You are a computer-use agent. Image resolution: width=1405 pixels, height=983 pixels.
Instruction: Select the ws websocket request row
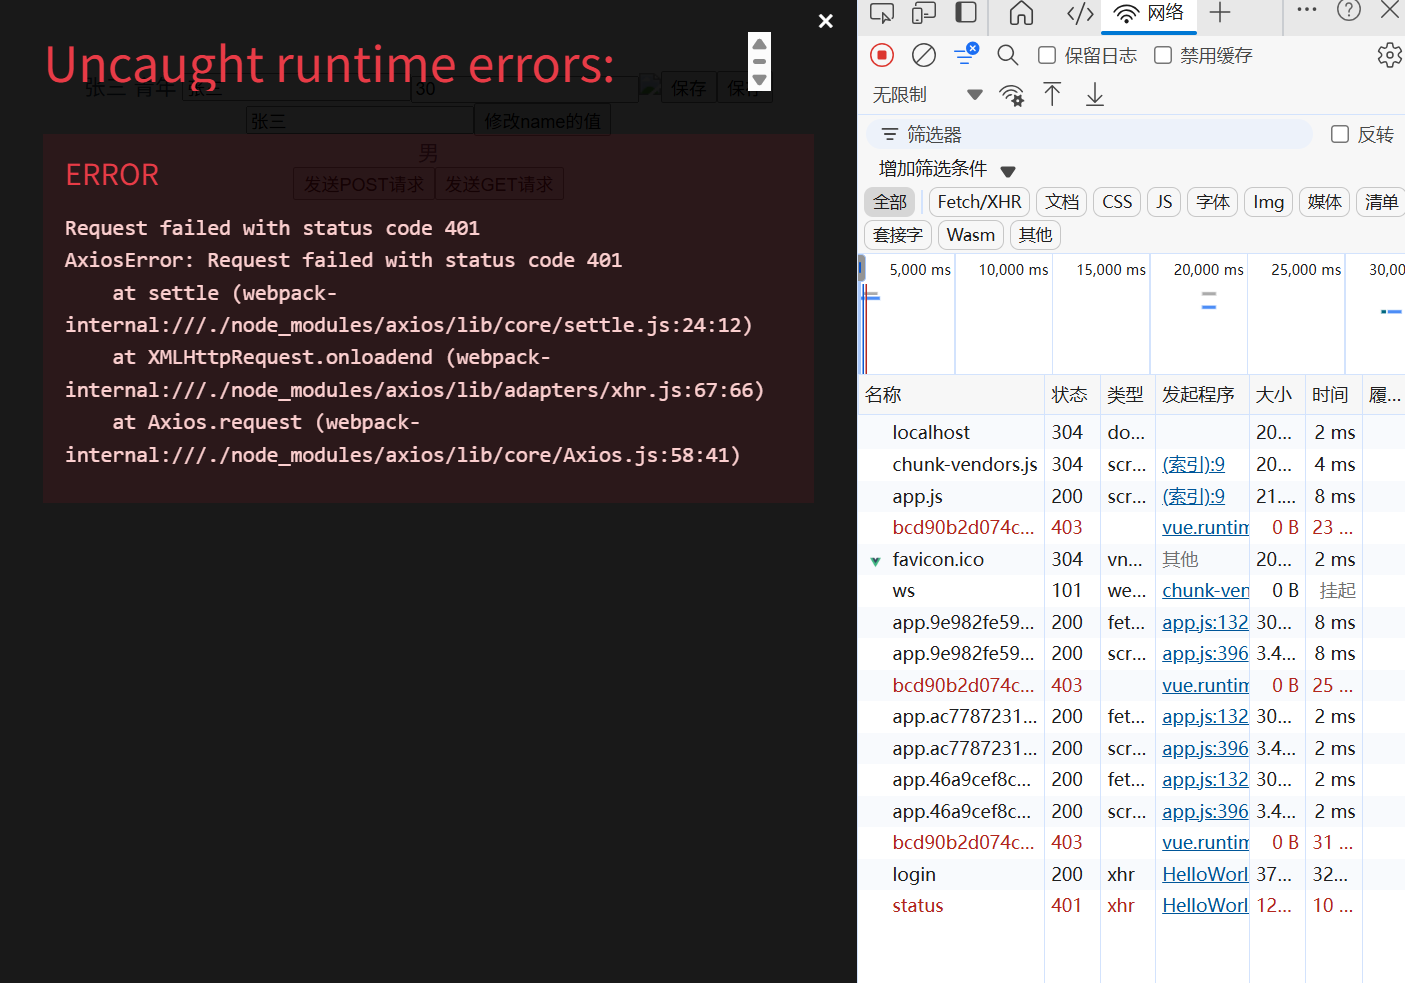(1131, 591)
